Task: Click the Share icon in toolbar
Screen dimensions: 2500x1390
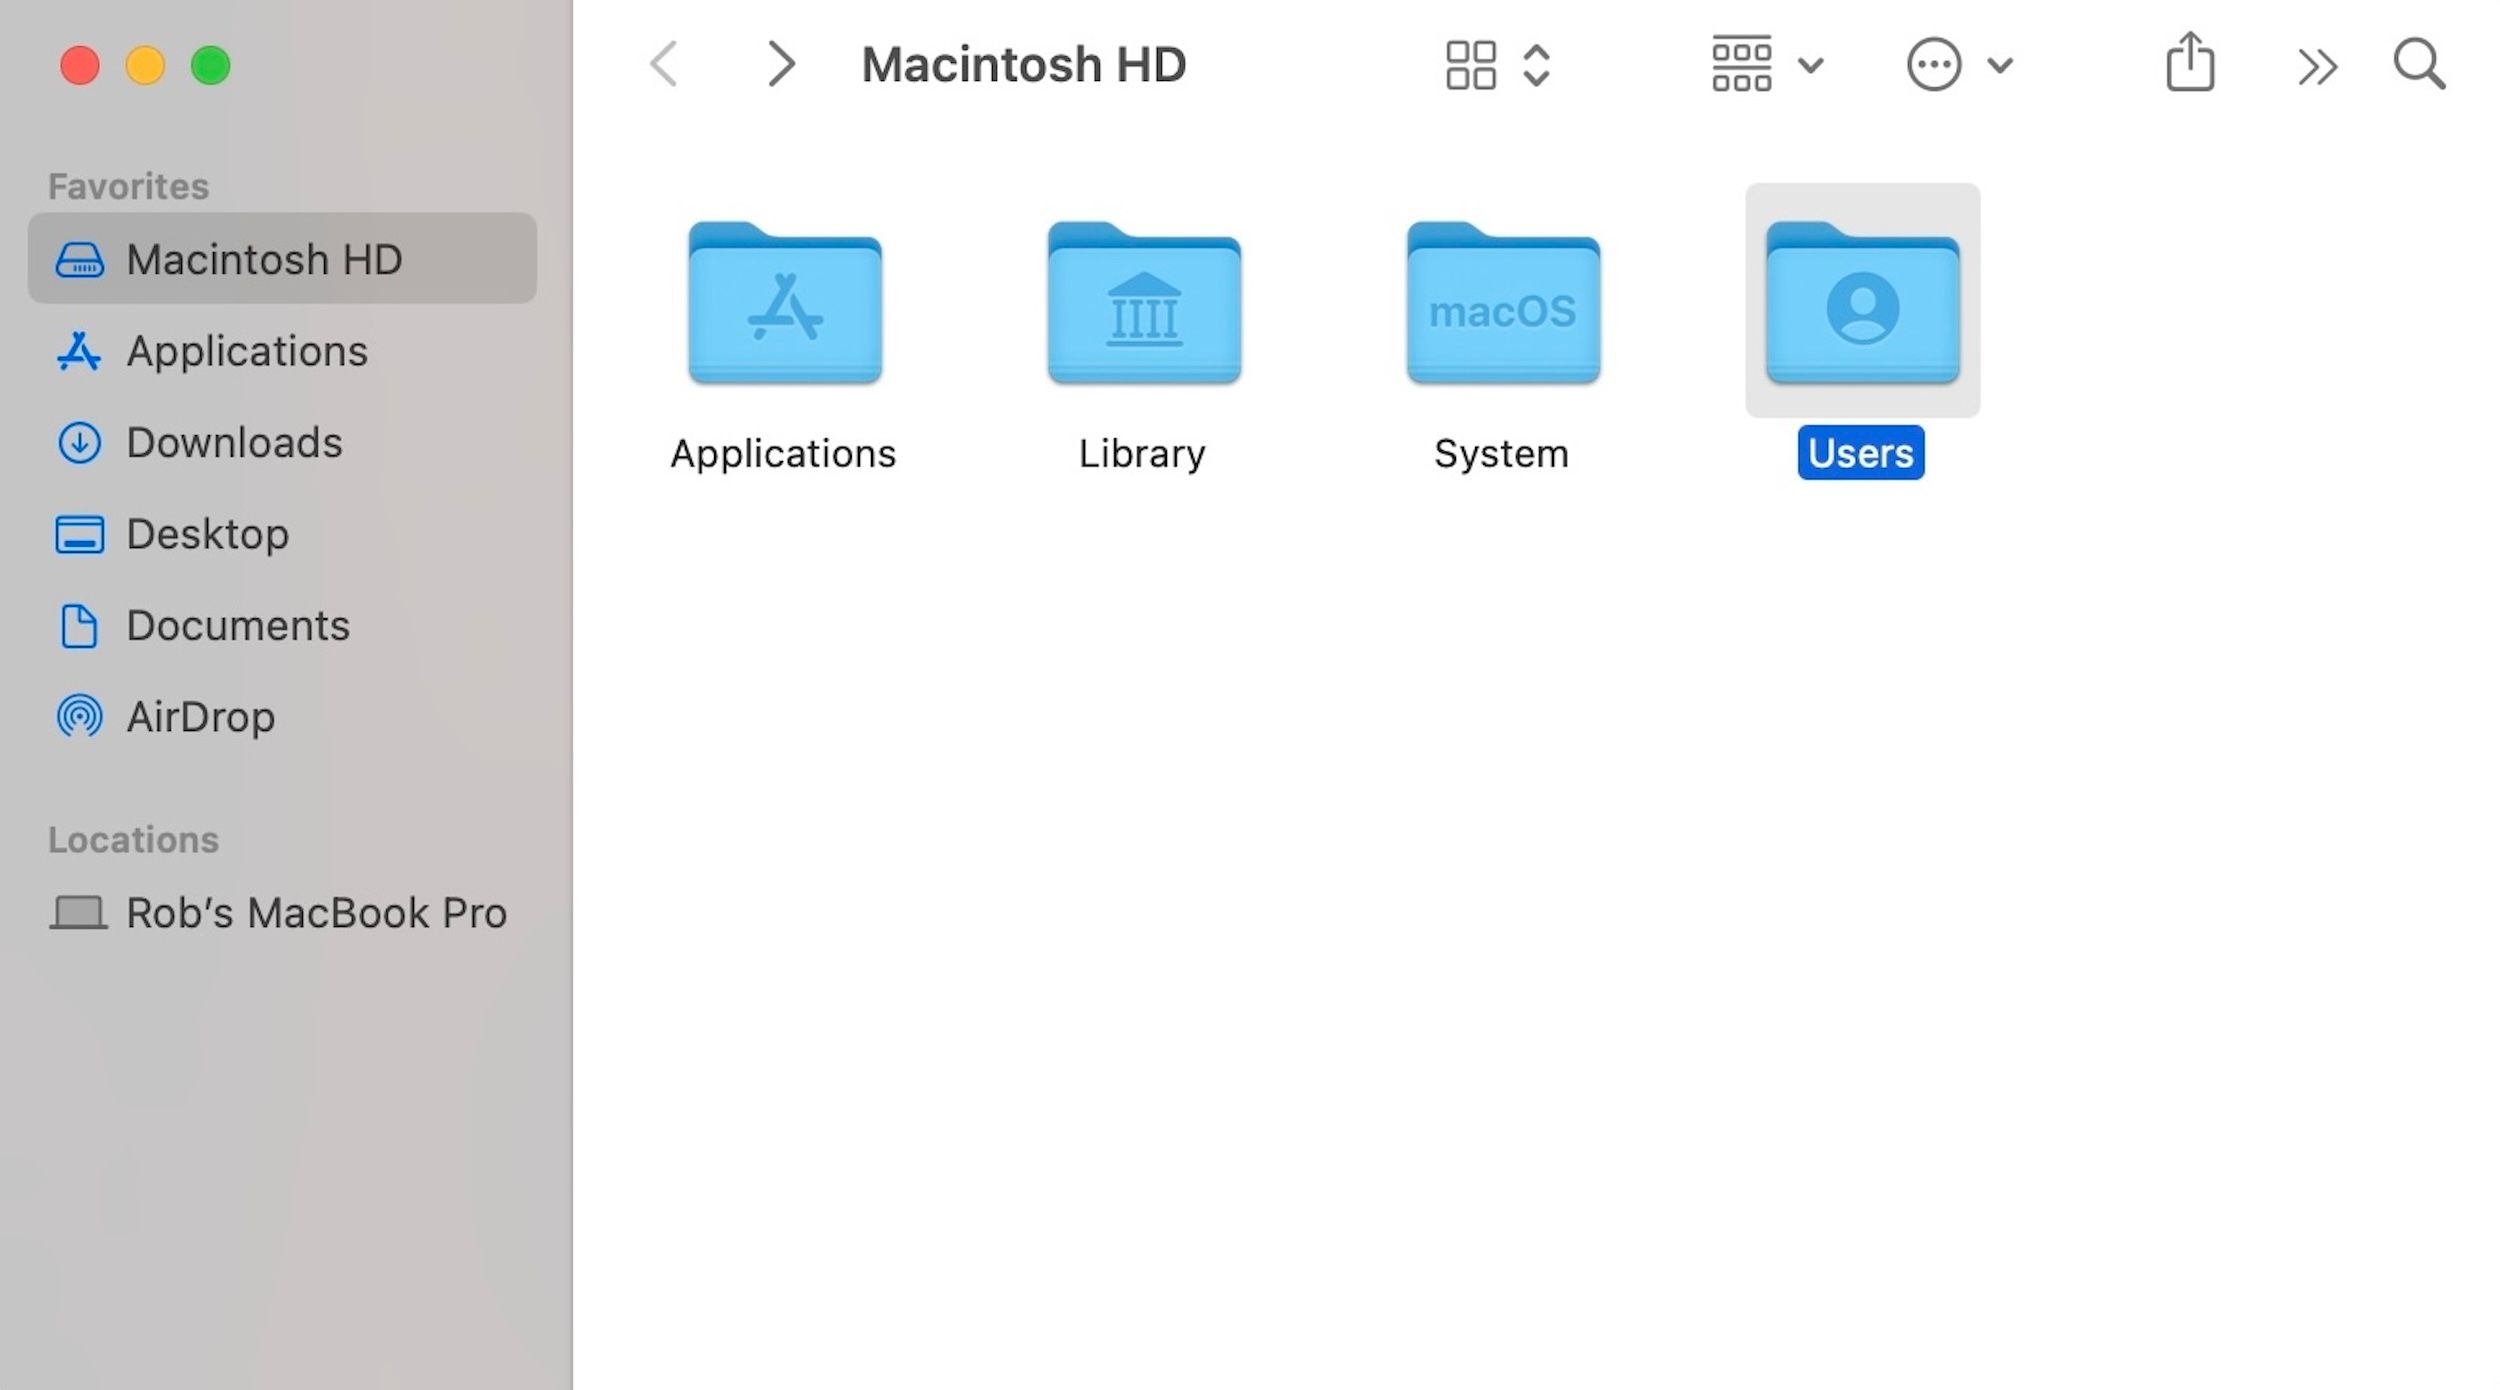Action: [2190, 62]
